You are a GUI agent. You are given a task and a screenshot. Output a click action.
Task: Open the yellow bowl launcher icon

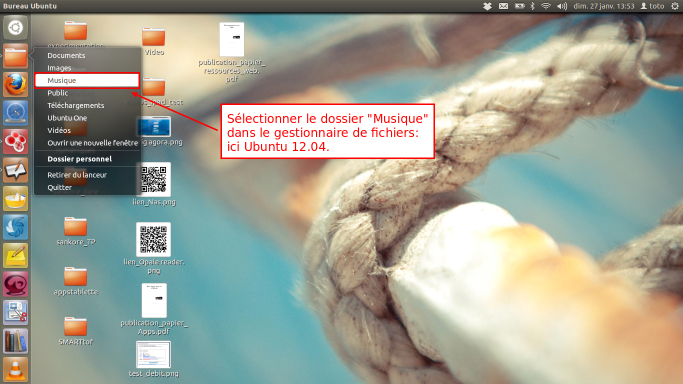coord(15,199)
